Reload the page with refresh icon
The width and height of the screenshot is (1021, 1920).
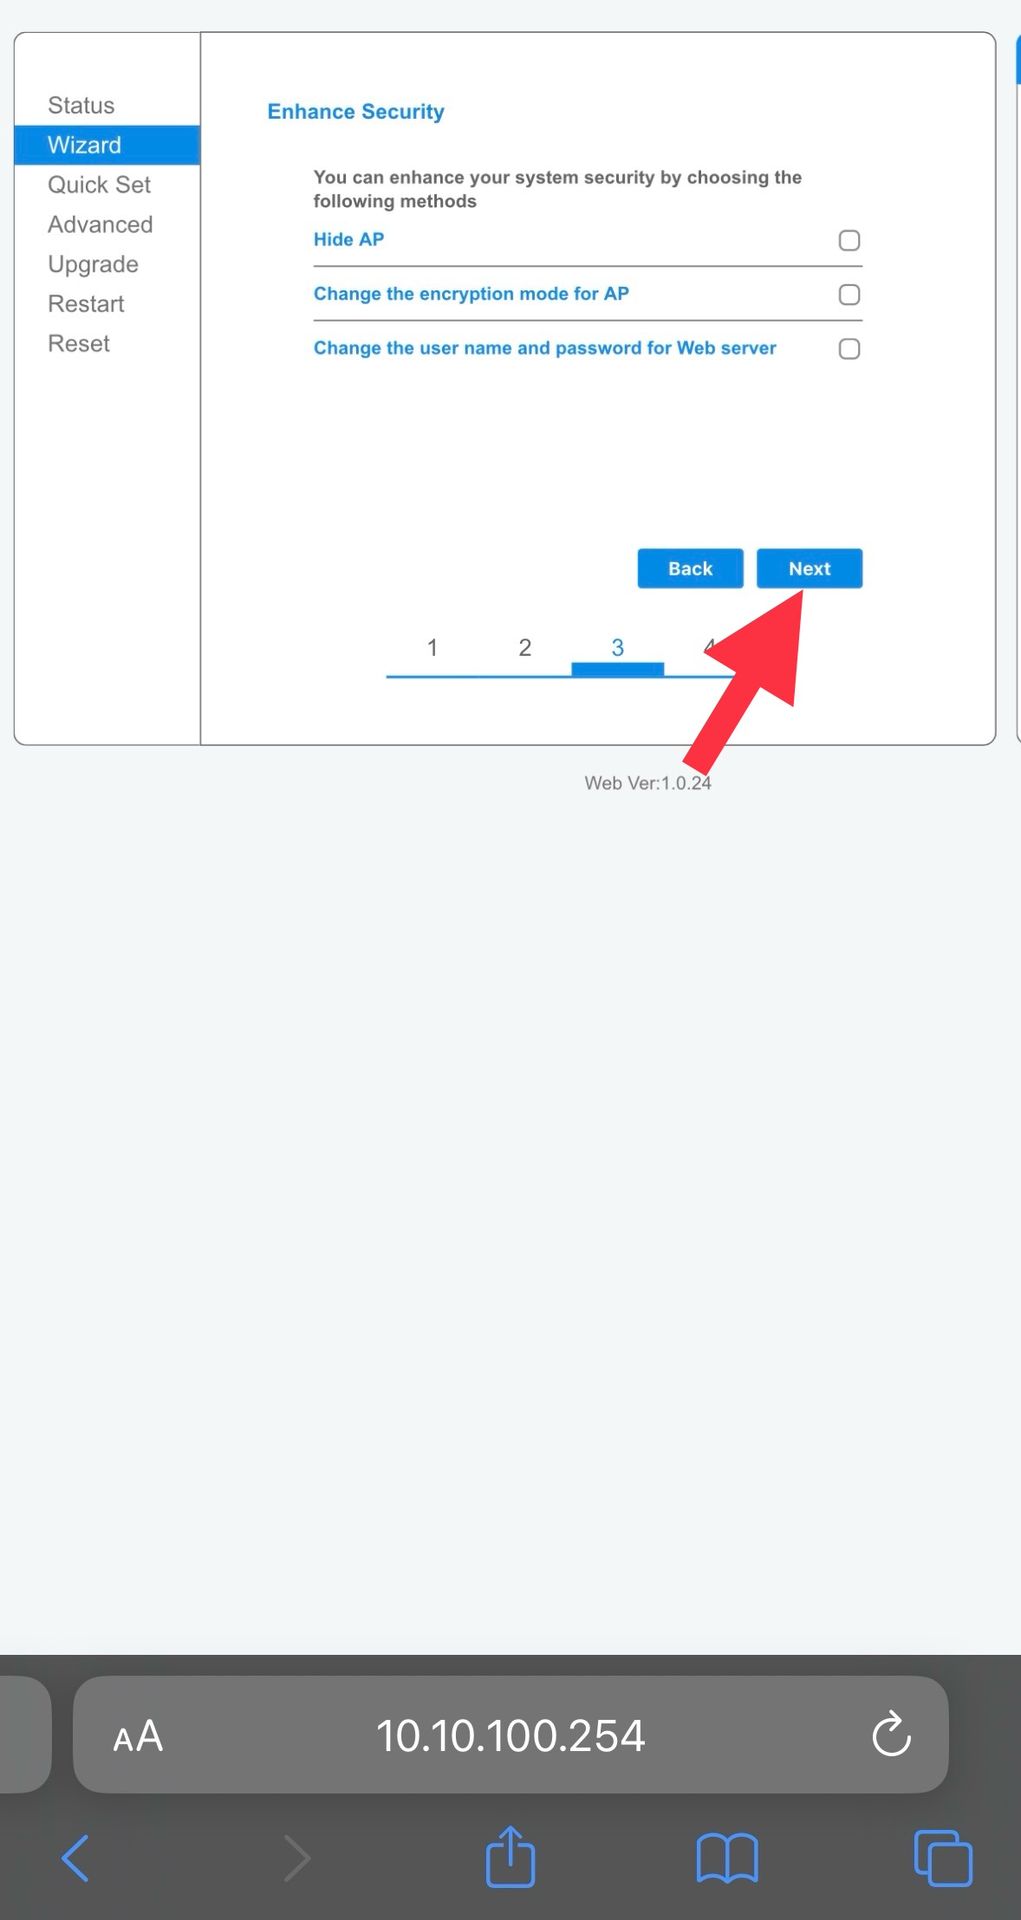click(x=891, y=1734)
